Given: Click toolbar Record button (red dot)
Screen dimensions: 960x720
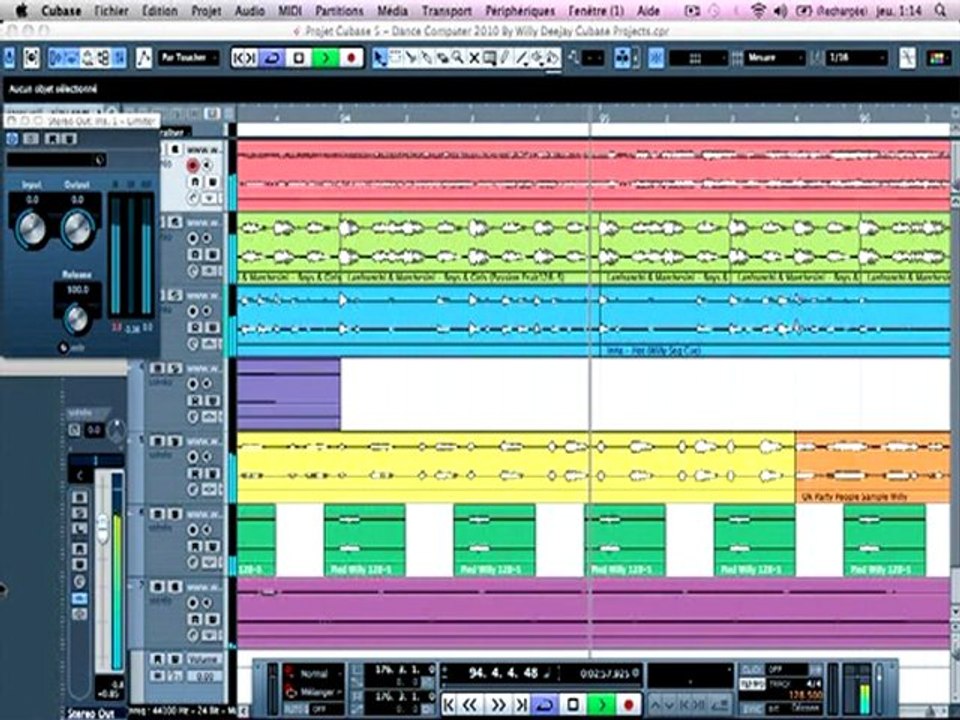Looking at the screenshot, I should tap(351, 58).
